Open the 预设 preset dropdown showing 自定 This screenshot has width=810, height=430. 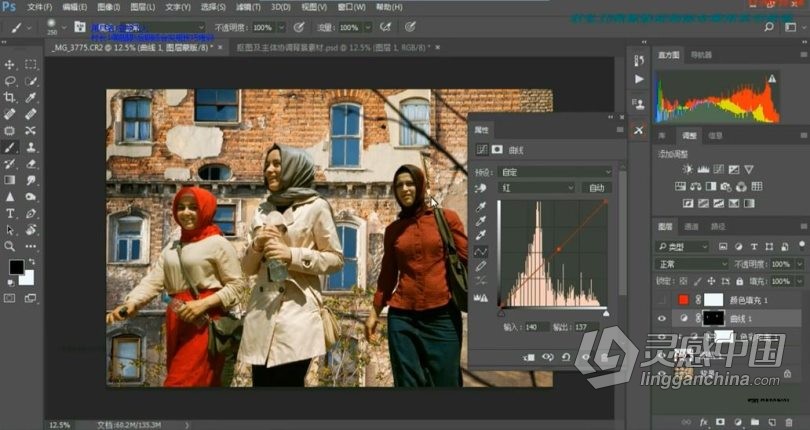555,172
